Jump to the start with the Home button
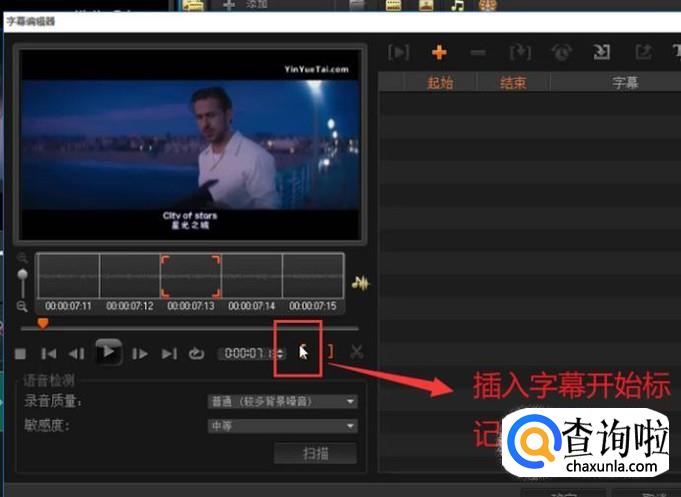This screenshot has height=497, width=681. point(48,353)
